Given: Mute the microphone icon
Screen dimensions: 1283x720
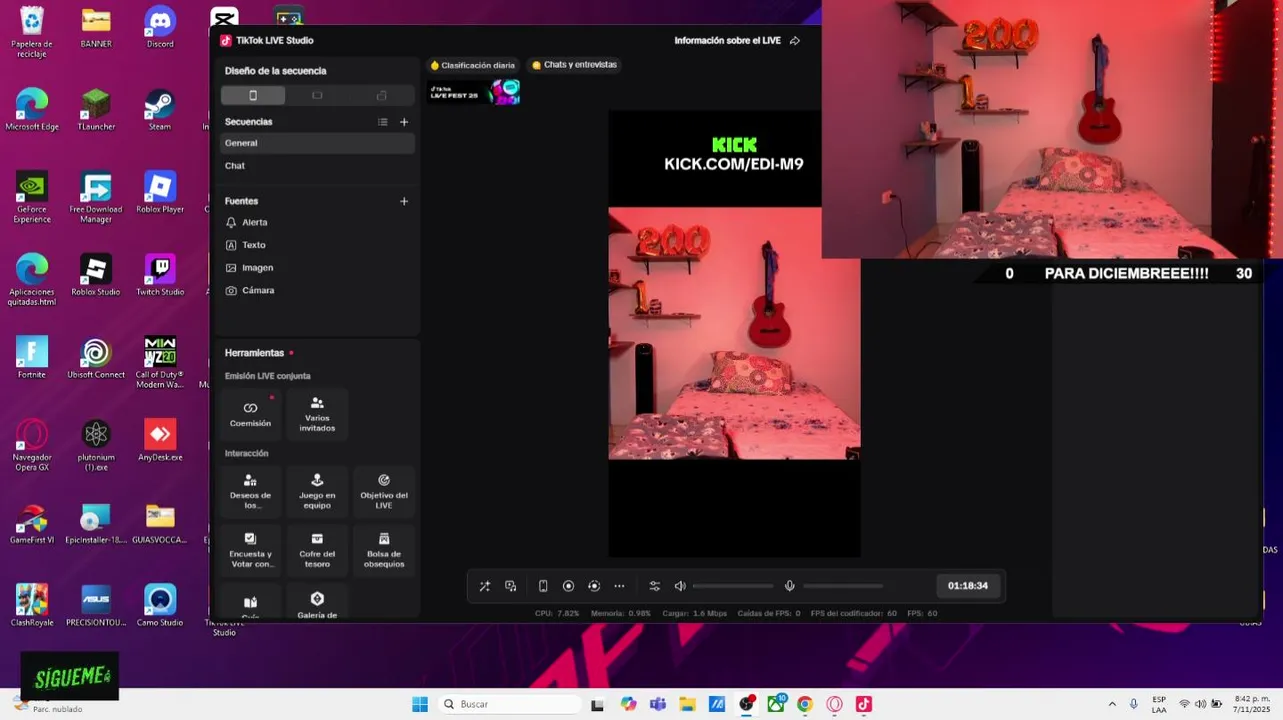Looking at the screenshot, I should [x=789, y=586].
